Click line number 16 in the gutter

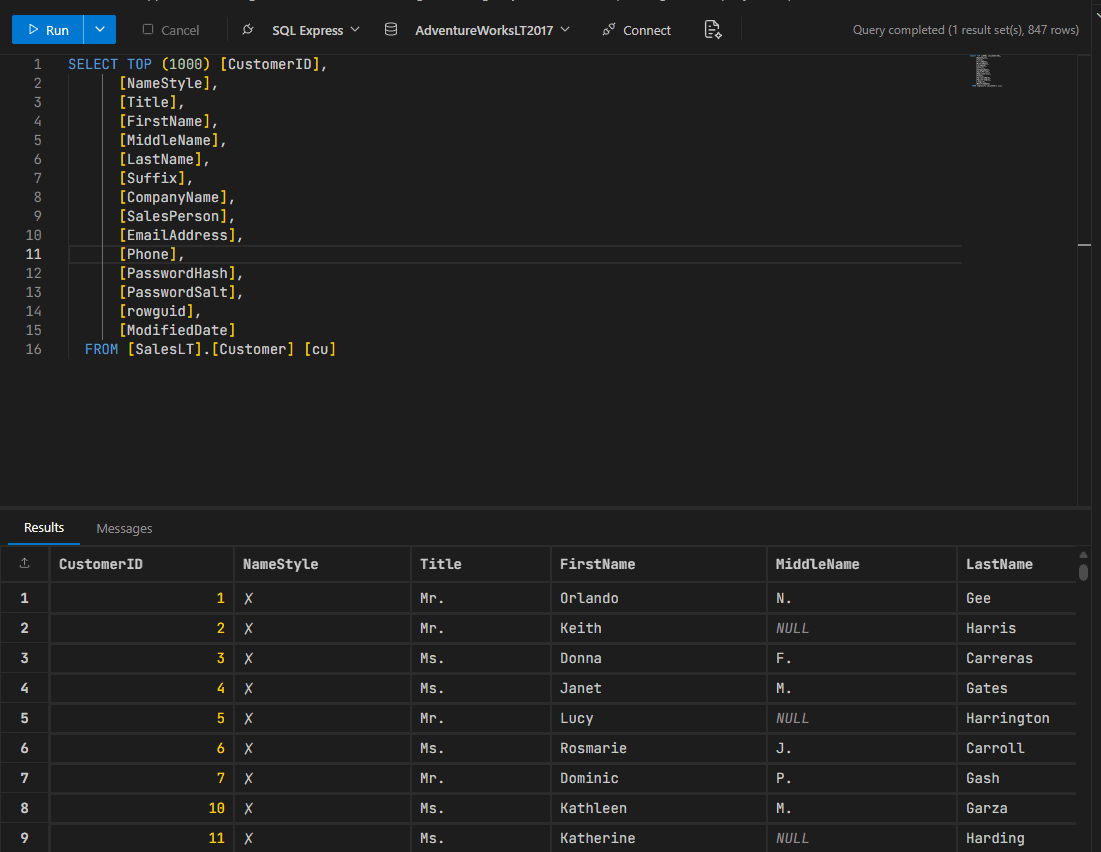click(33, 349)
